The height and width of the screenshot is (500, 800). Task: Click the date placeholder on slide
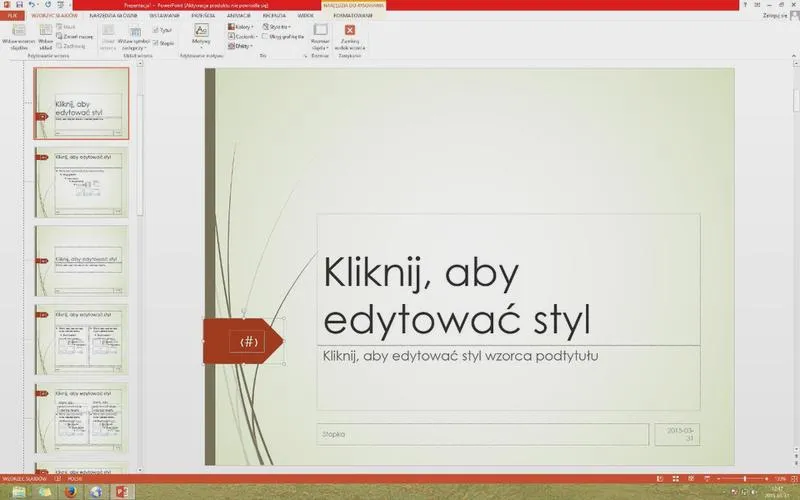pyautogui.click(x=677, y=434)
